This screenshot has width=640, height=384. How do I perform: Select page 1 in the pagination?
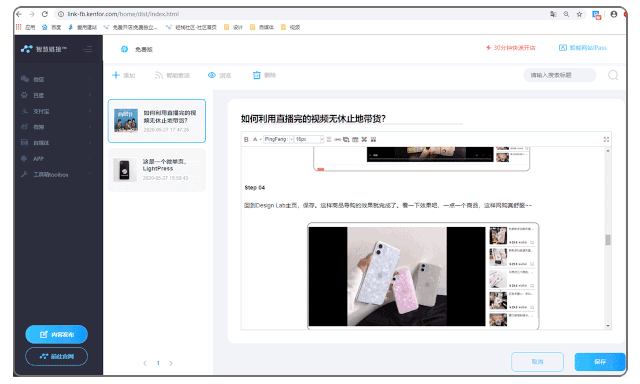coord(158,363)
